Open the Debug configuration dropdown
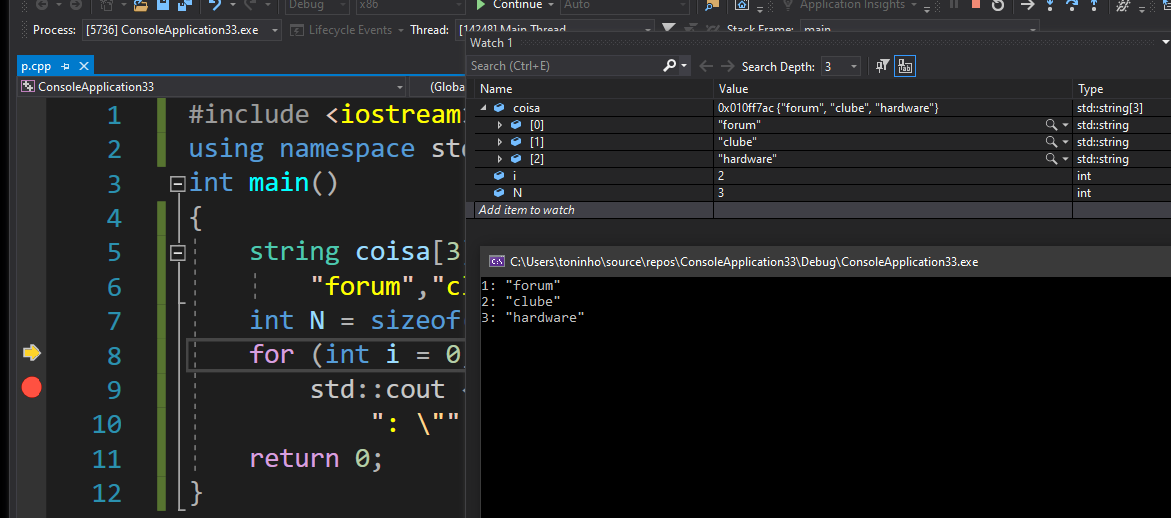 342,4
